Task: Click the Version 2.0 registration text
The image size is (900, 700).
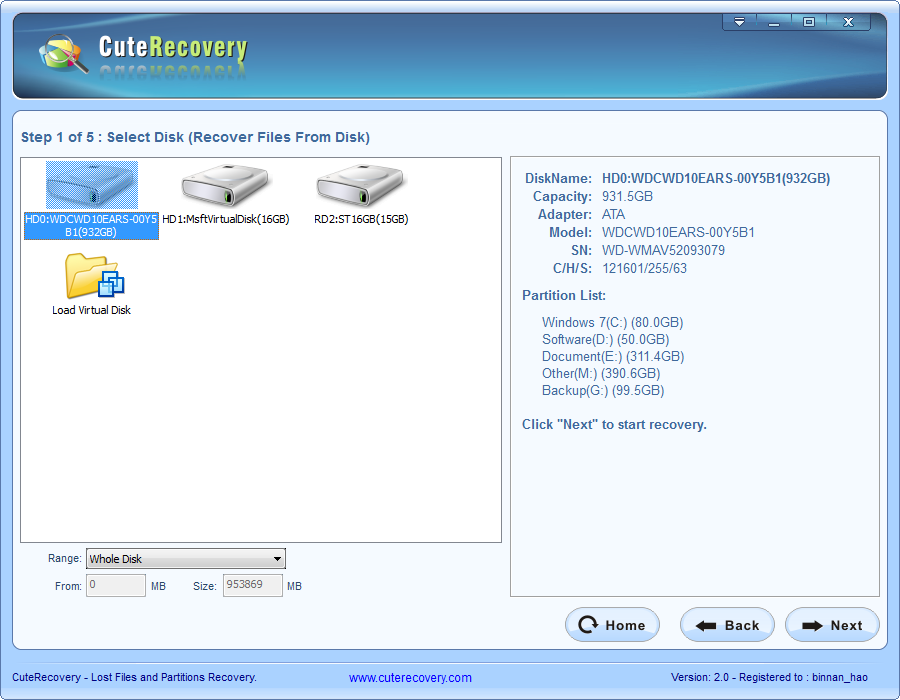Action: [x=769, y=677]
